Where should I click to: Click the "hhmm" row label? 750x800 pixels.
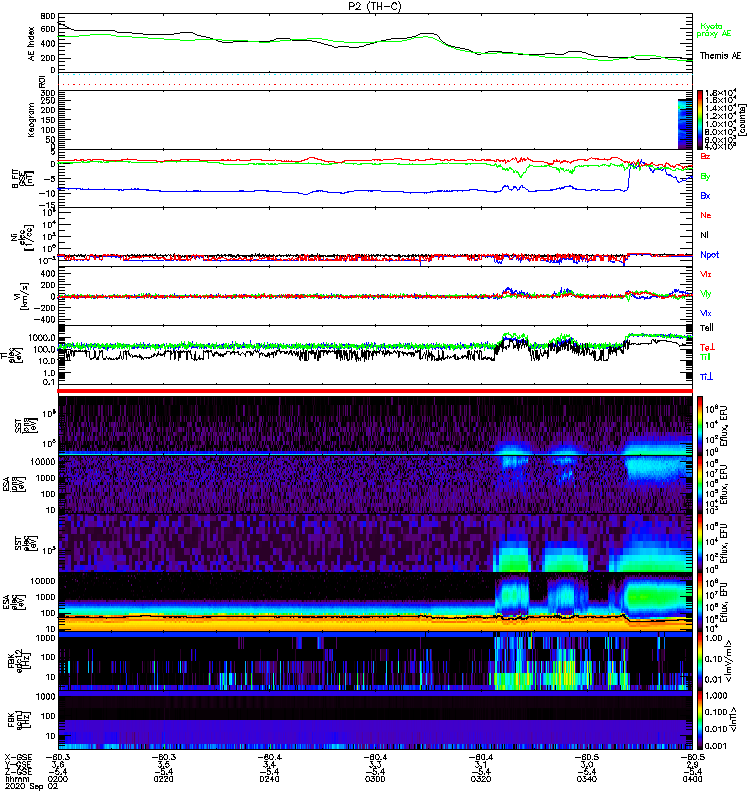16,779
